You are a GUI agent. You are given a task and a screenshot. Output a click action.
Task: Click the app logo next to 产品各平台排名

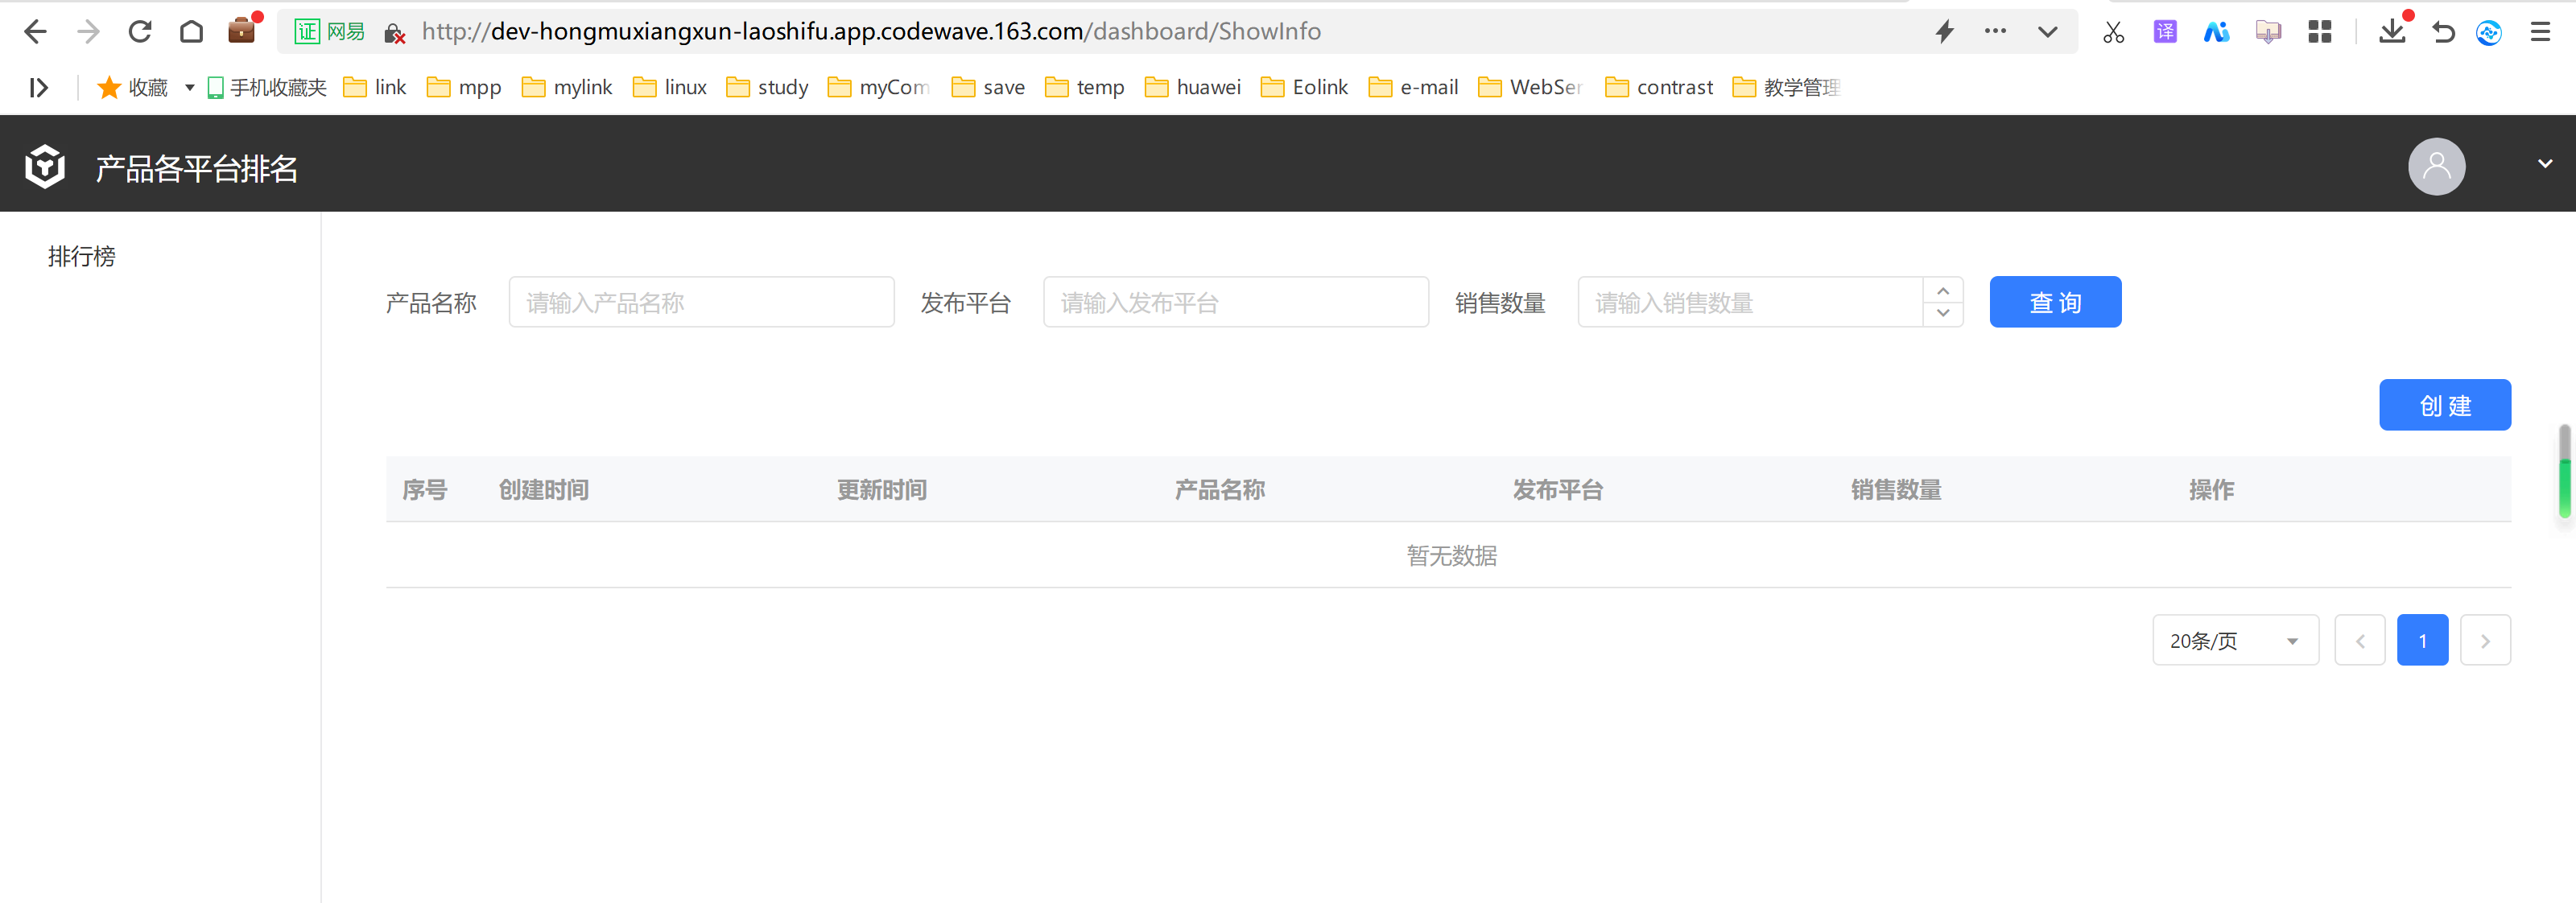[45, 166]
